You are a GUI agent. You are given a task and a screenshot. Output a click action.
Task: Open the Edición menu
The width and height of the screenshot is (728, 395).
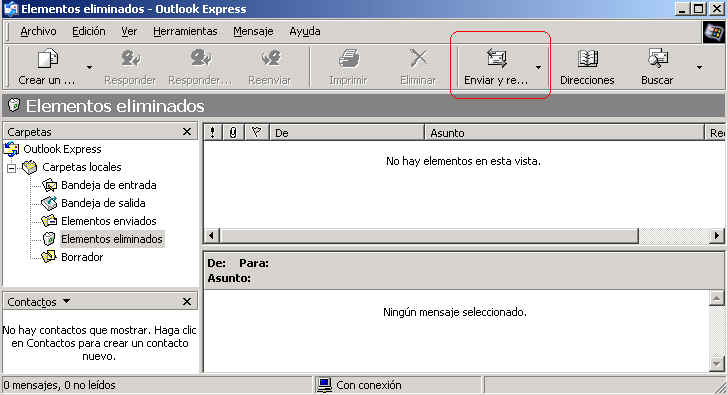click(x=89, y=32)
